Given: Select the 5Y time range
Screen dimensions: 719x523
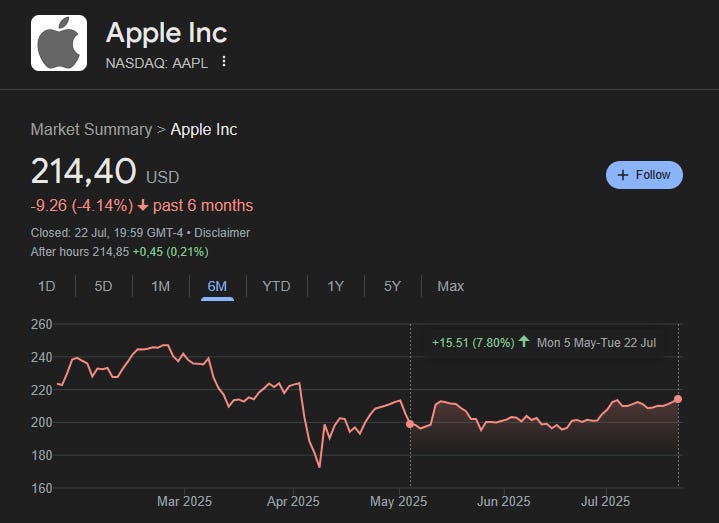Looking at the screenshot, I should coord(392,286).
